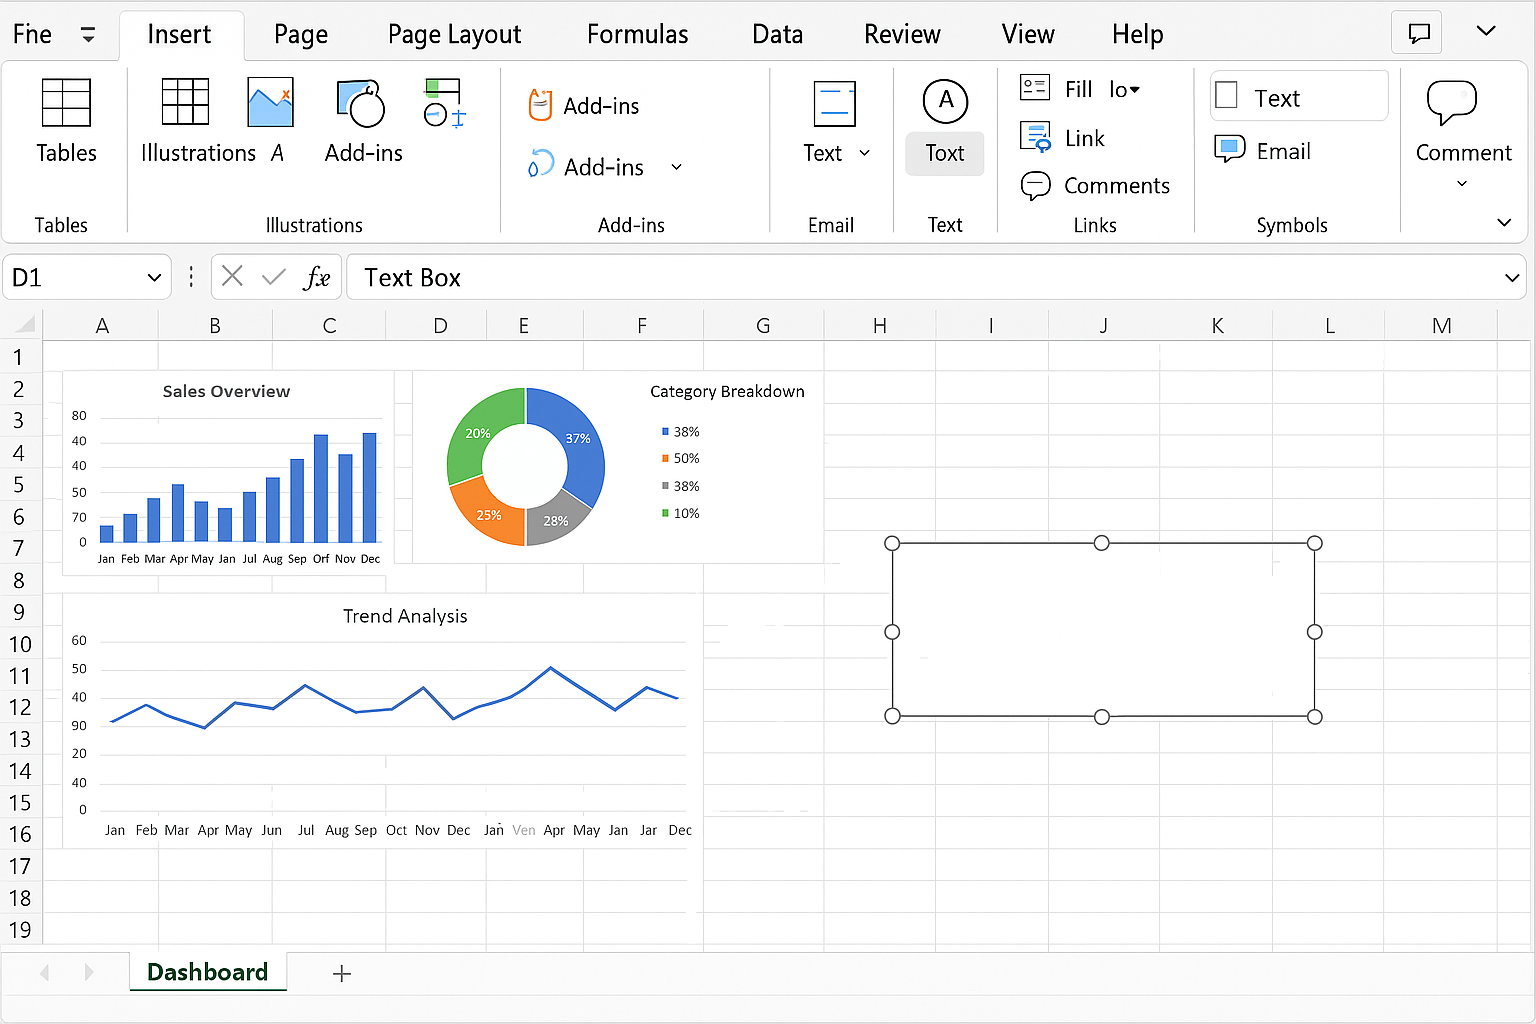Open ribbon display options chevron top-right

point(1486,31)
